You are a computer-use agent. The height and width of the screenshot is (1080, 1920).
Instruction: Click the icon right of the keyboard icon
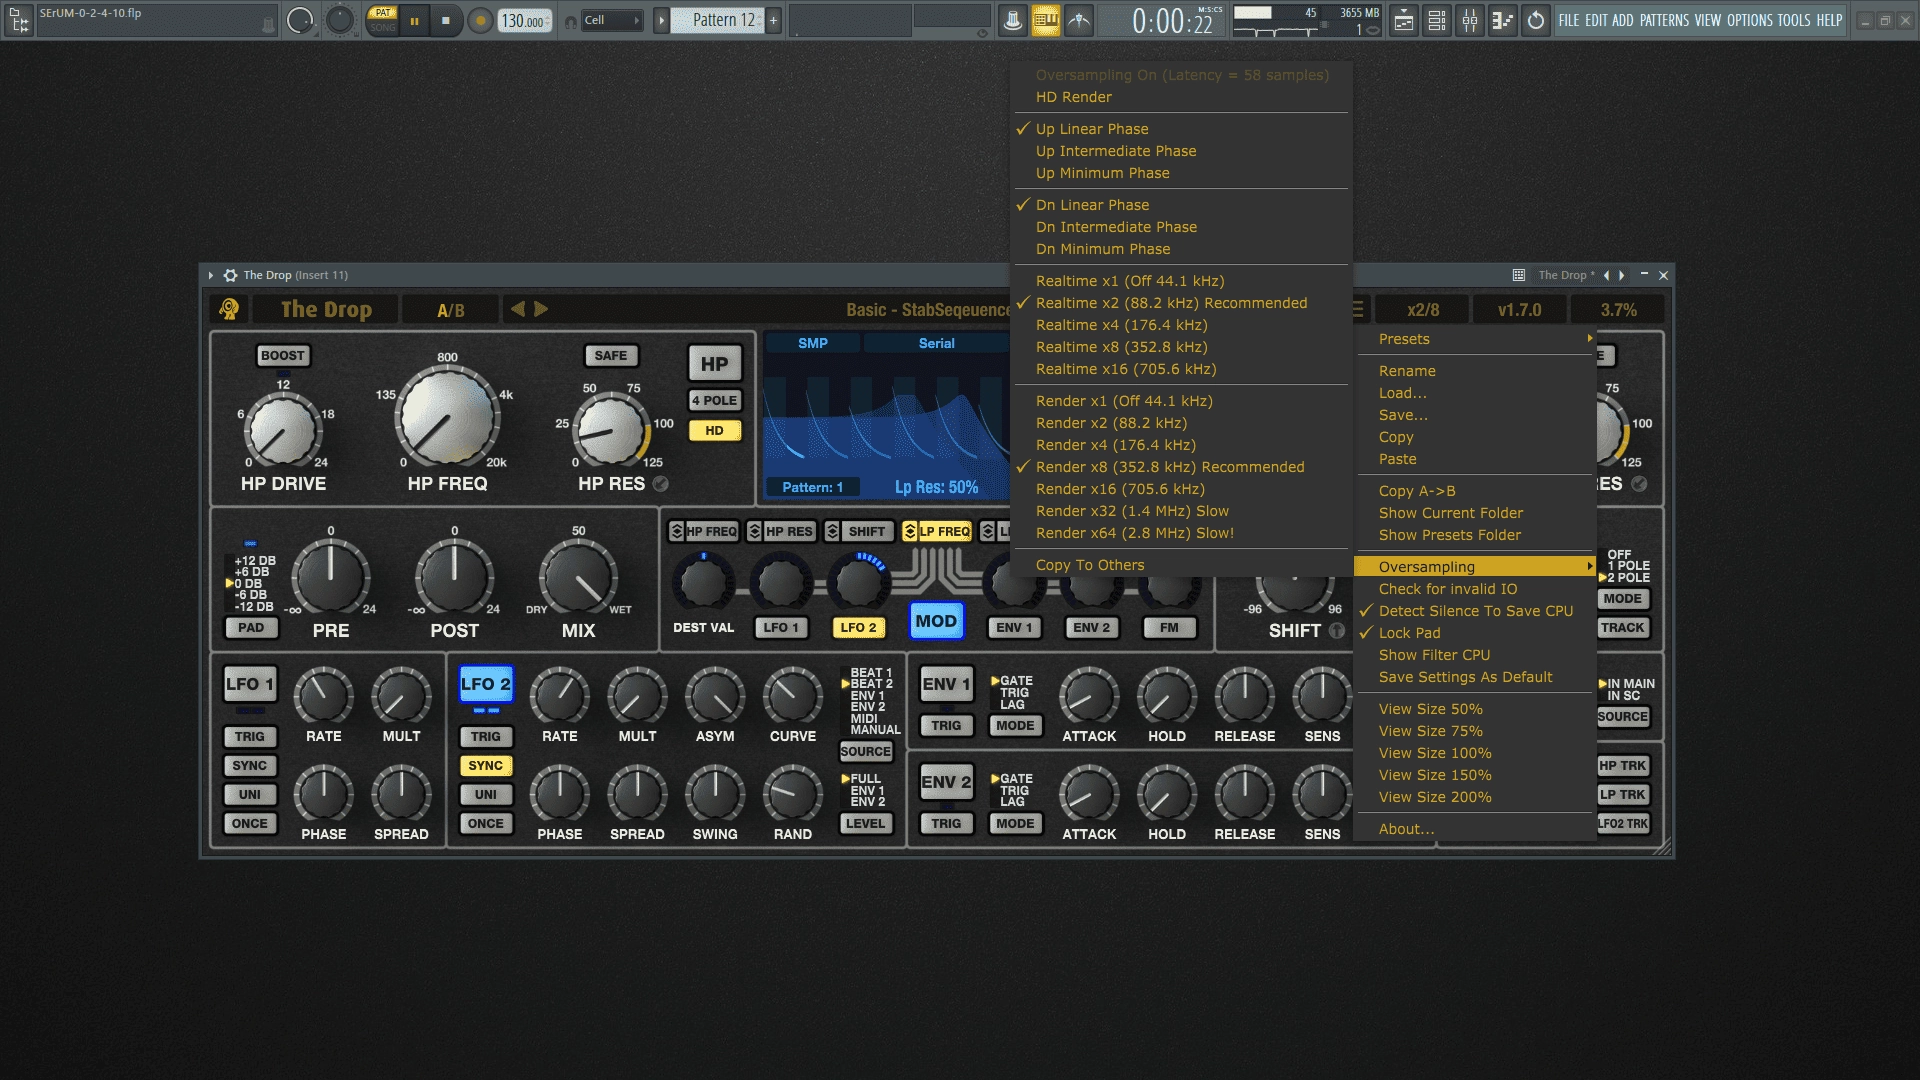click(1079, 20)
